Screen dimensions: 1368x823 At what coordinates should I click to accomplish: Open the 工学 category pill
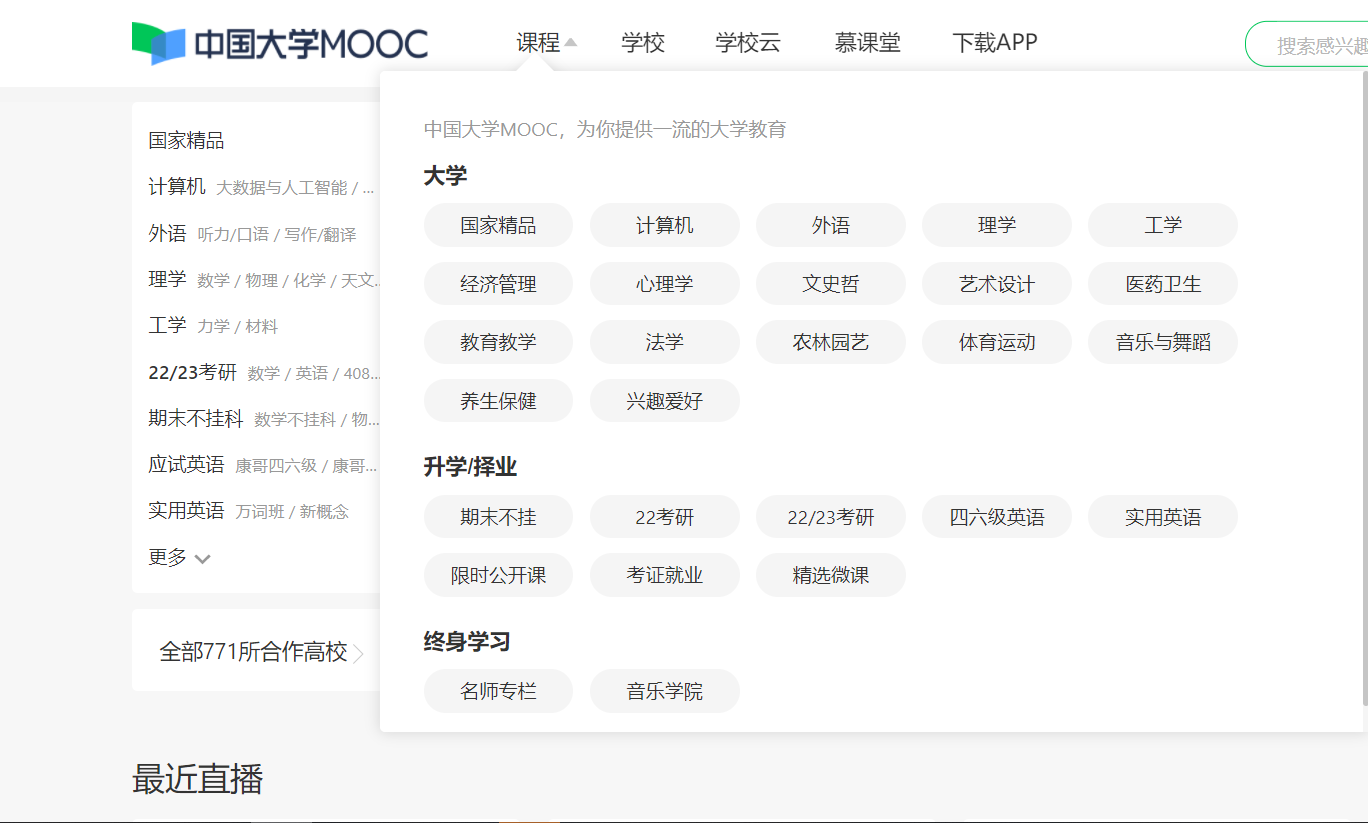coord(1163,226)
